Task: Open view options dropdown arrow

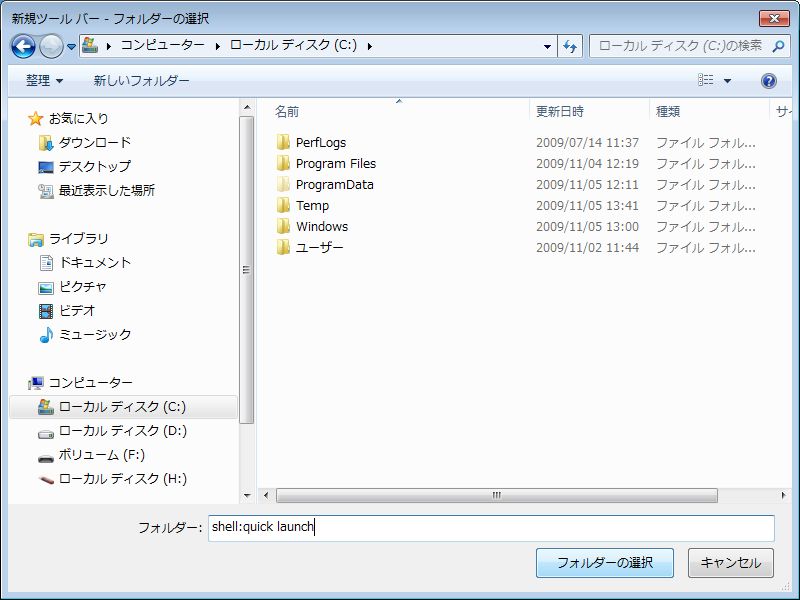Action: pyautogui.click(x=727, y=81)
